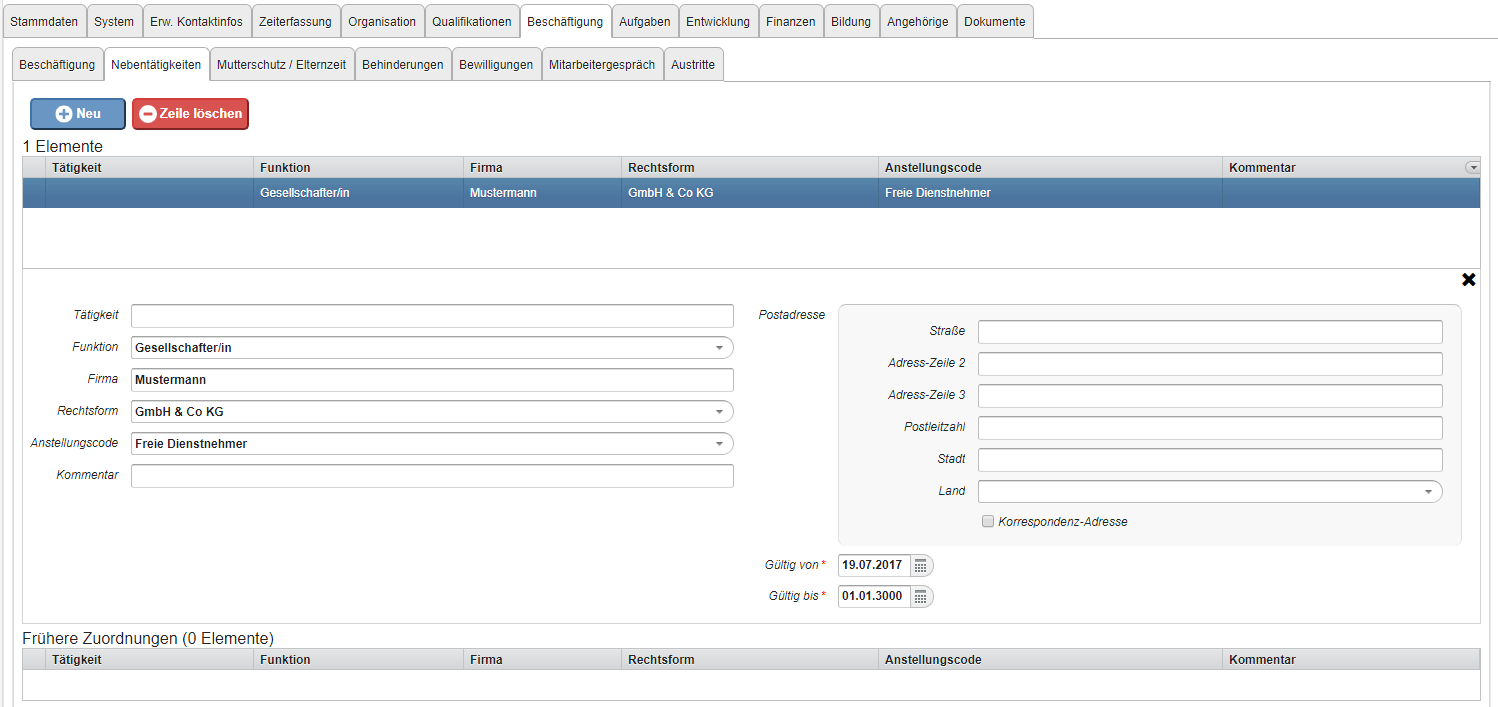This screenshot has height=707, width=1498.
Task: Click the Postleitzahl text field
Action: 1210,428
